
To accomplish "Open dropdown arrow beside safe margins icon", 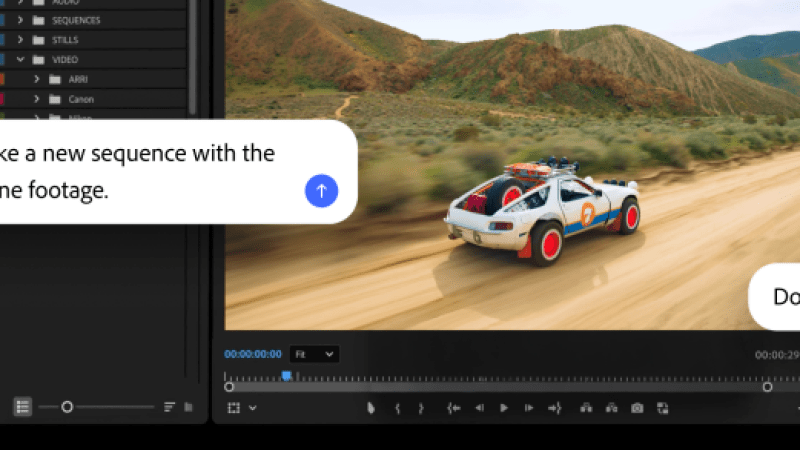I will (x=253, y=408).
